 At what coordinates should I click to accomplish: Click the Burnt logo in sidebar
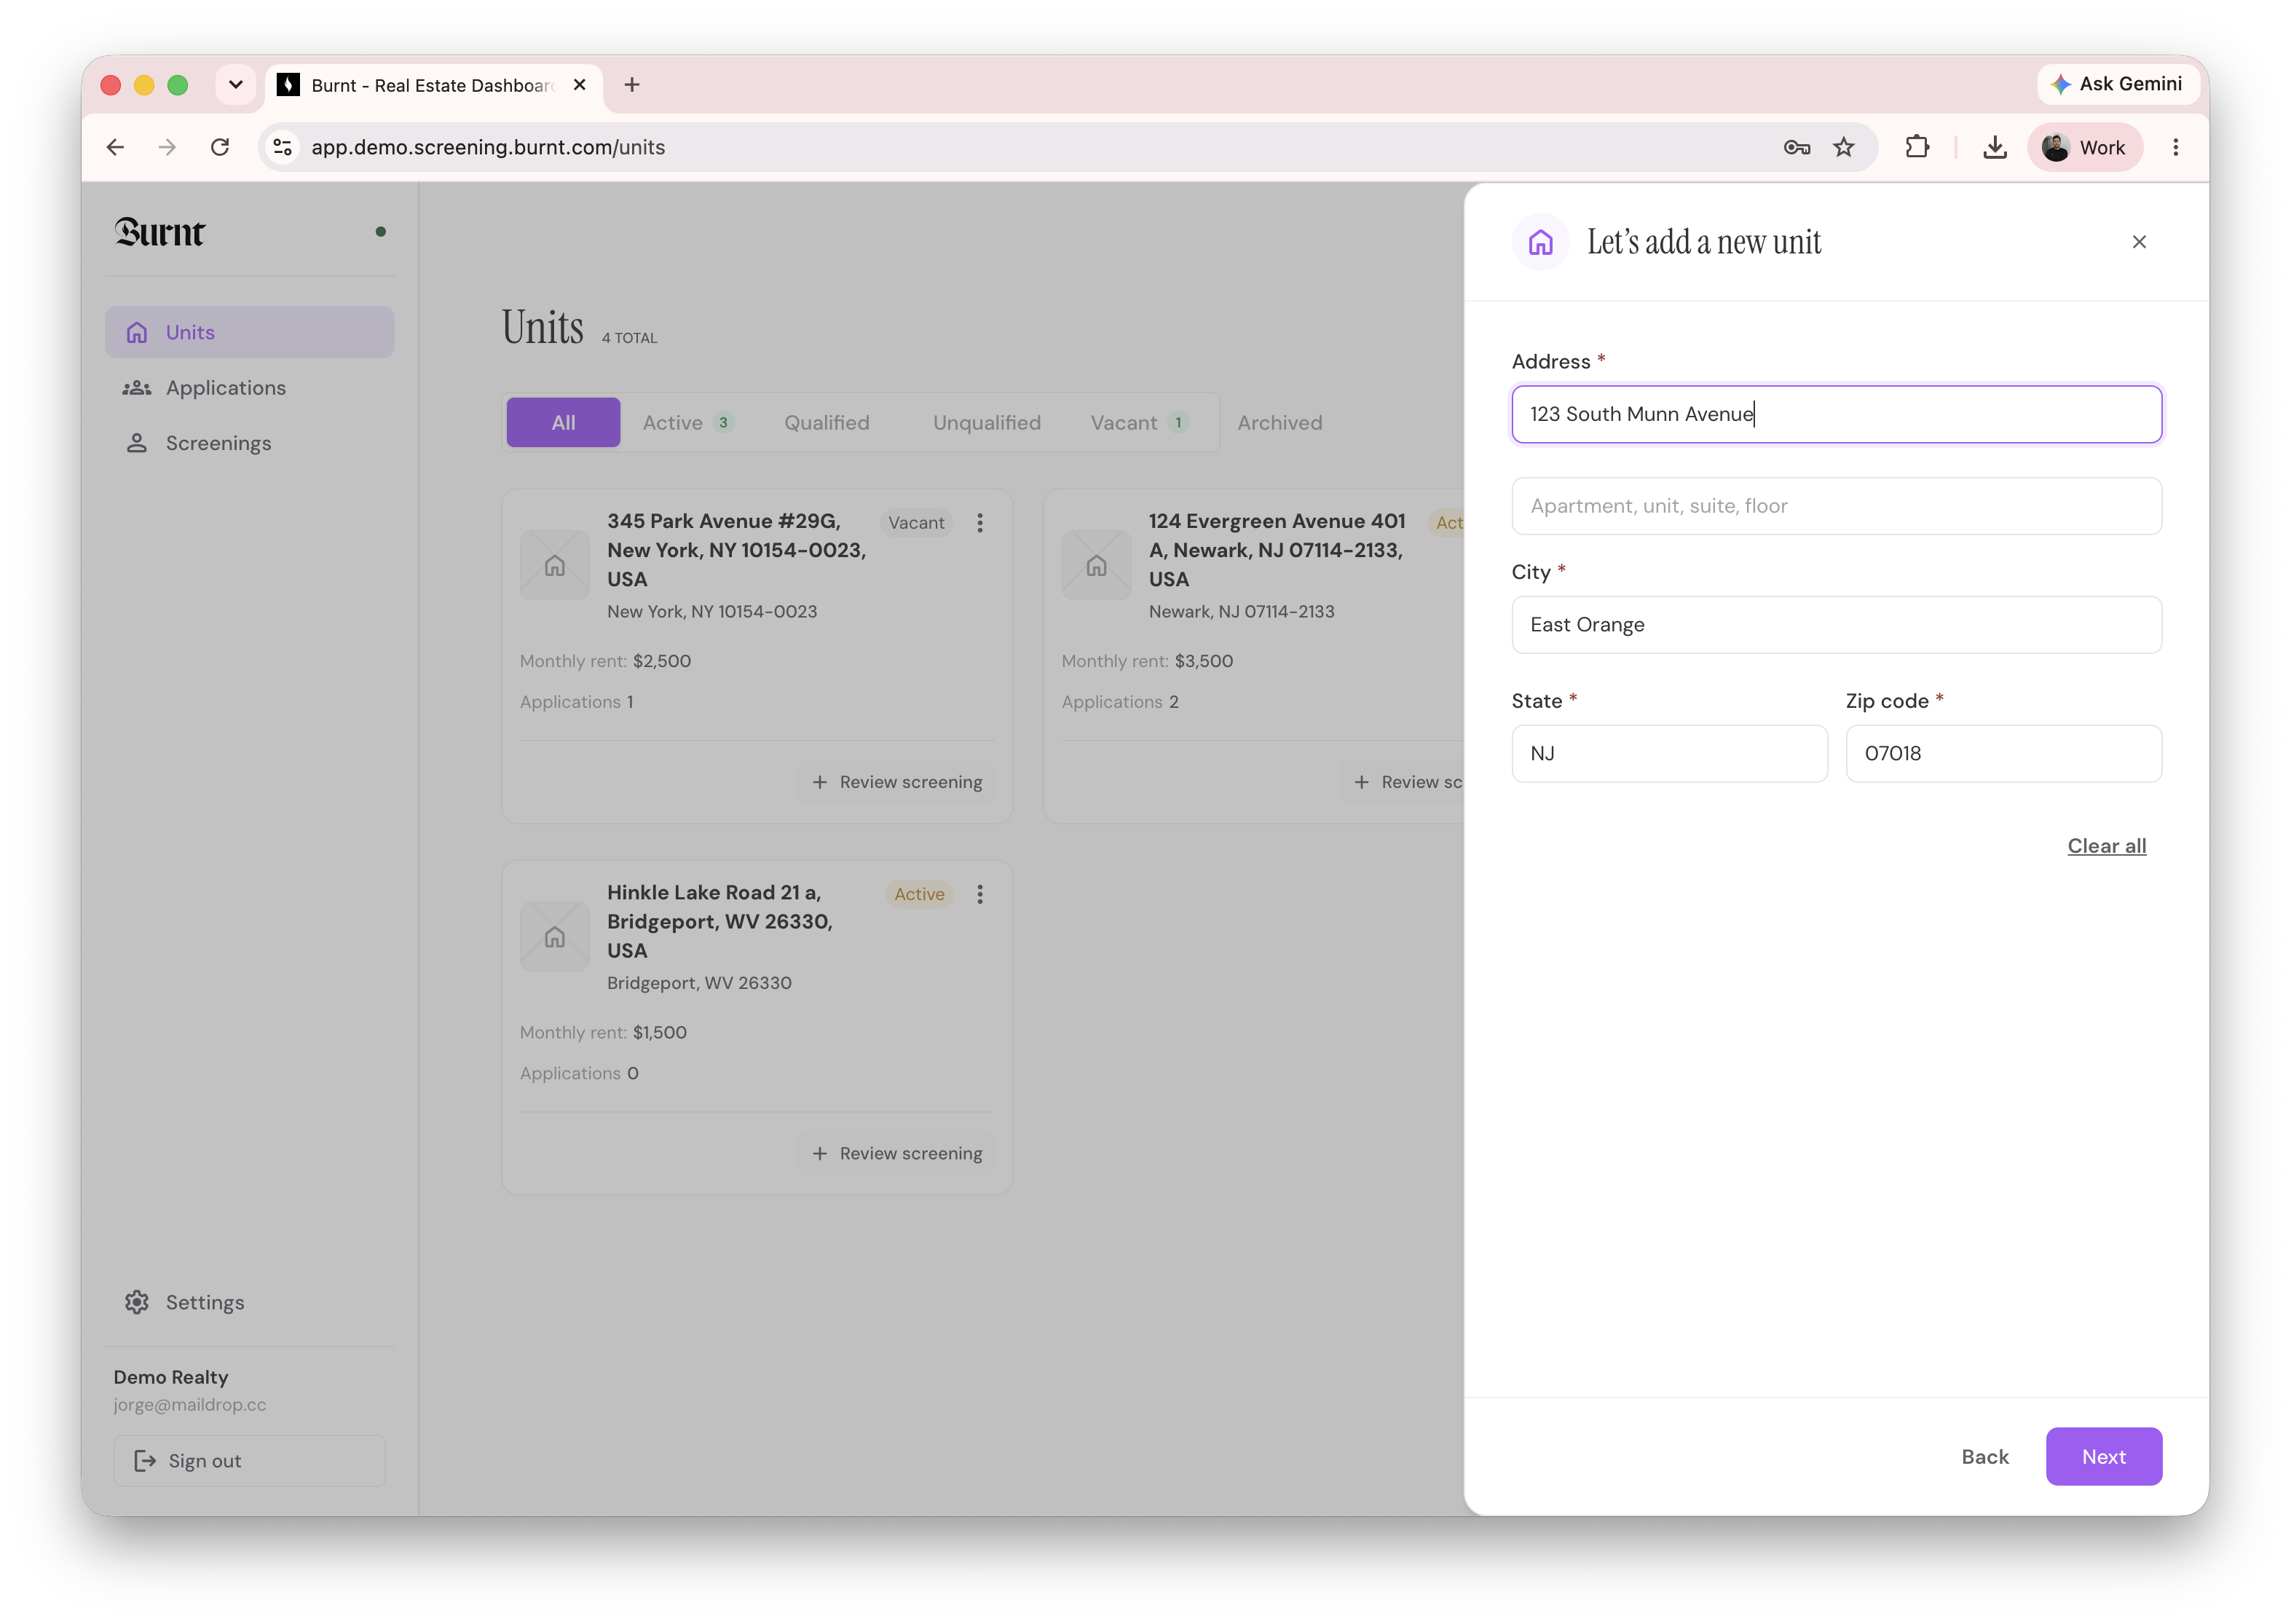pyautogui.click(x=160, y=232)
